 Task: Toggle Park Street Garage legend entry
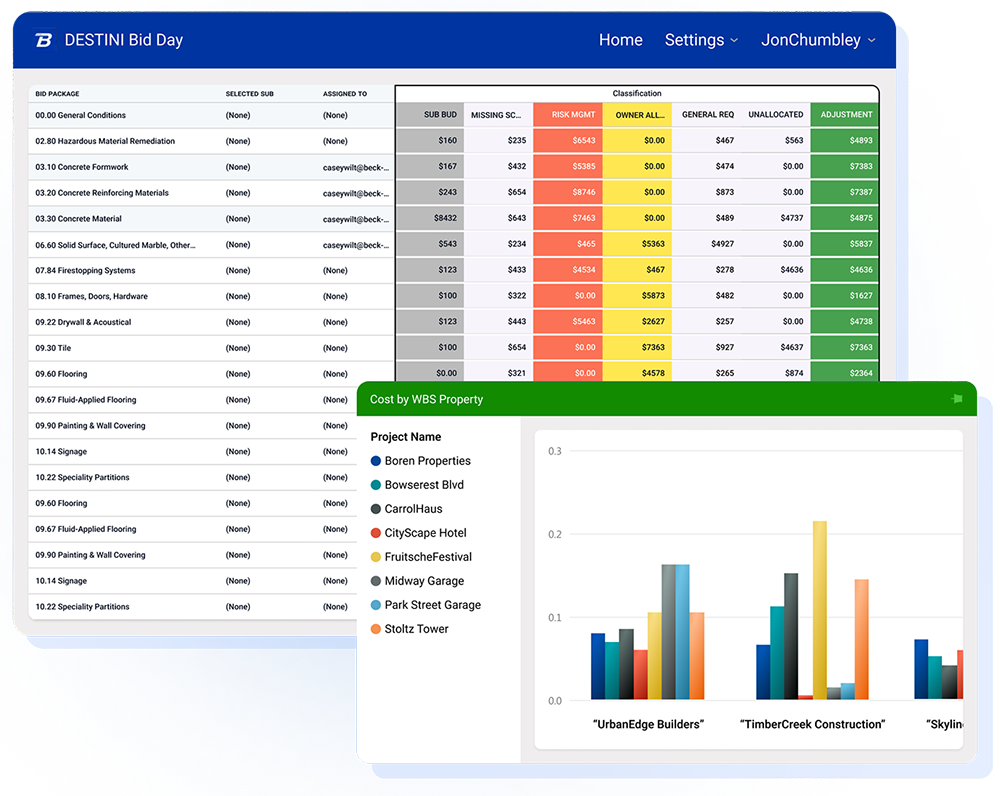[x=425, y=605]
